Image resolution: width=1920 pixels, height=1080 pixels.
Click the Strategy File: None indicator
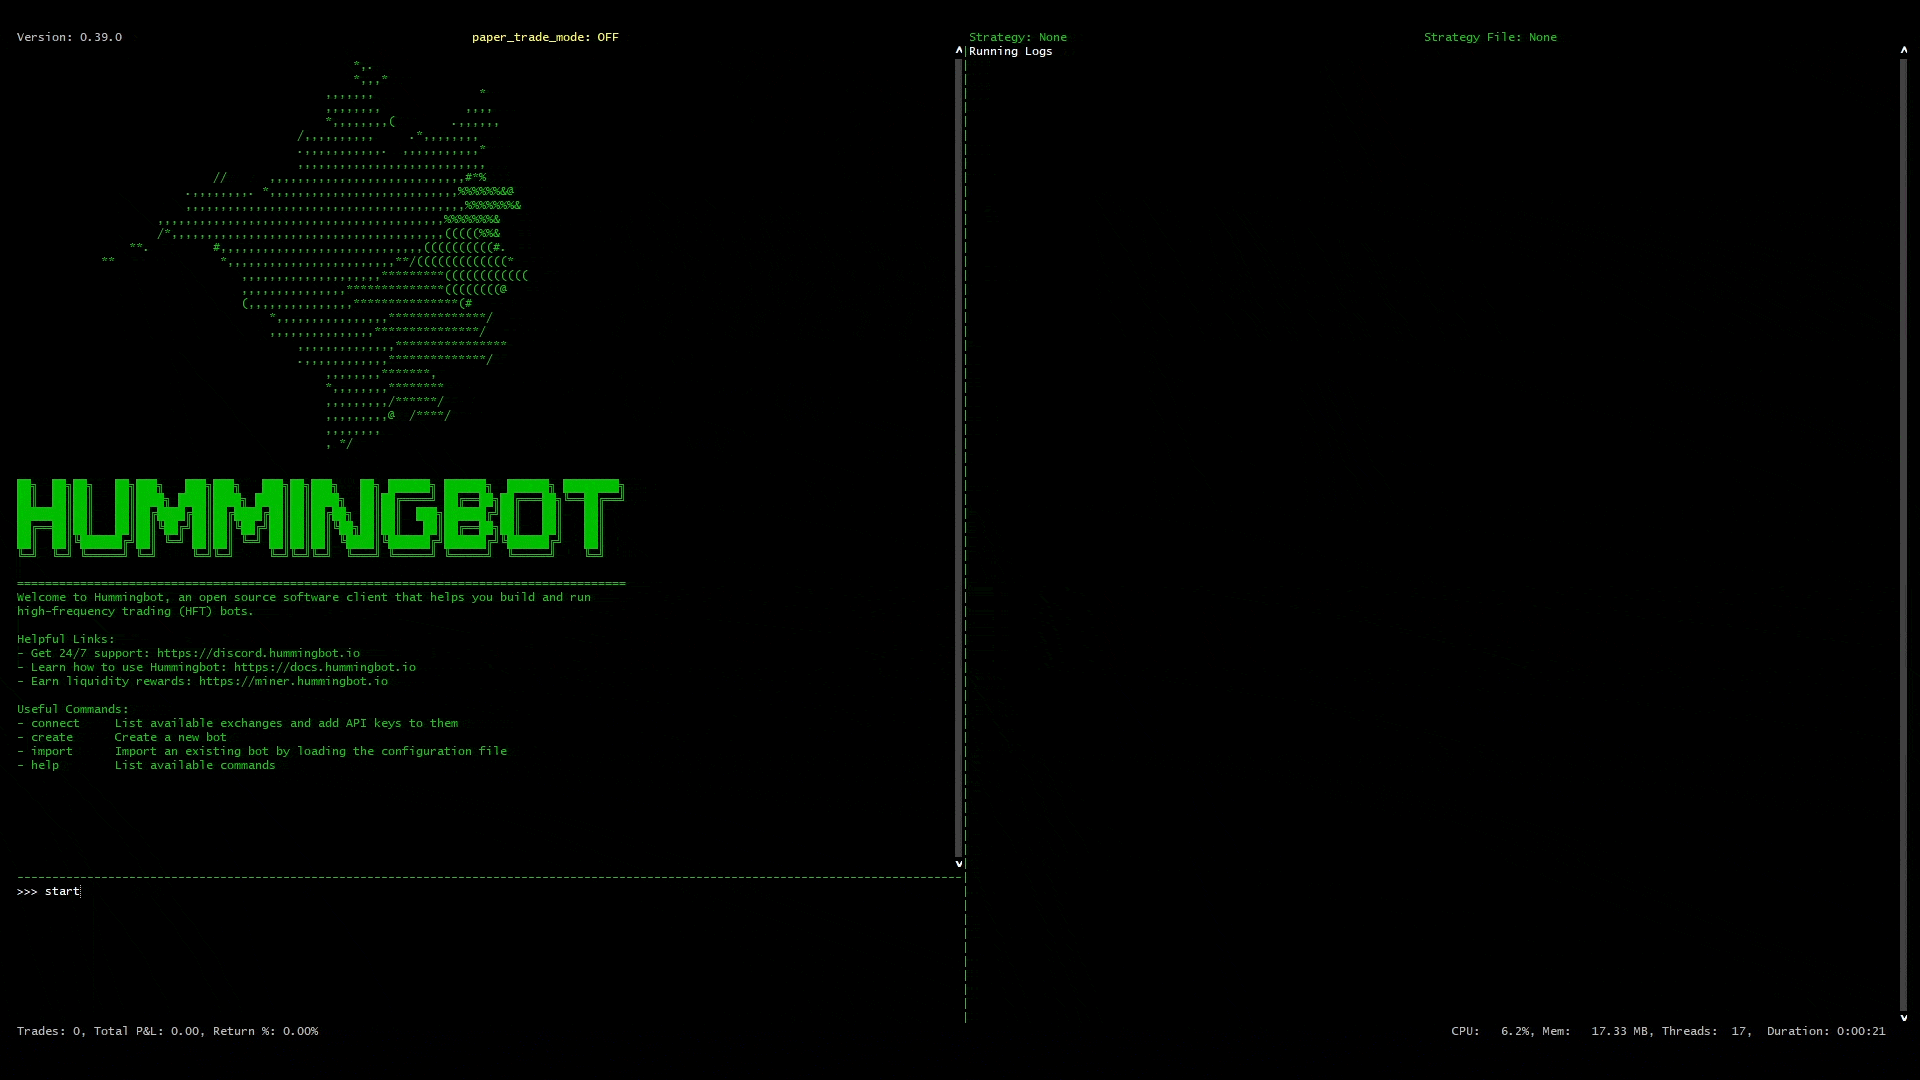1490,37
